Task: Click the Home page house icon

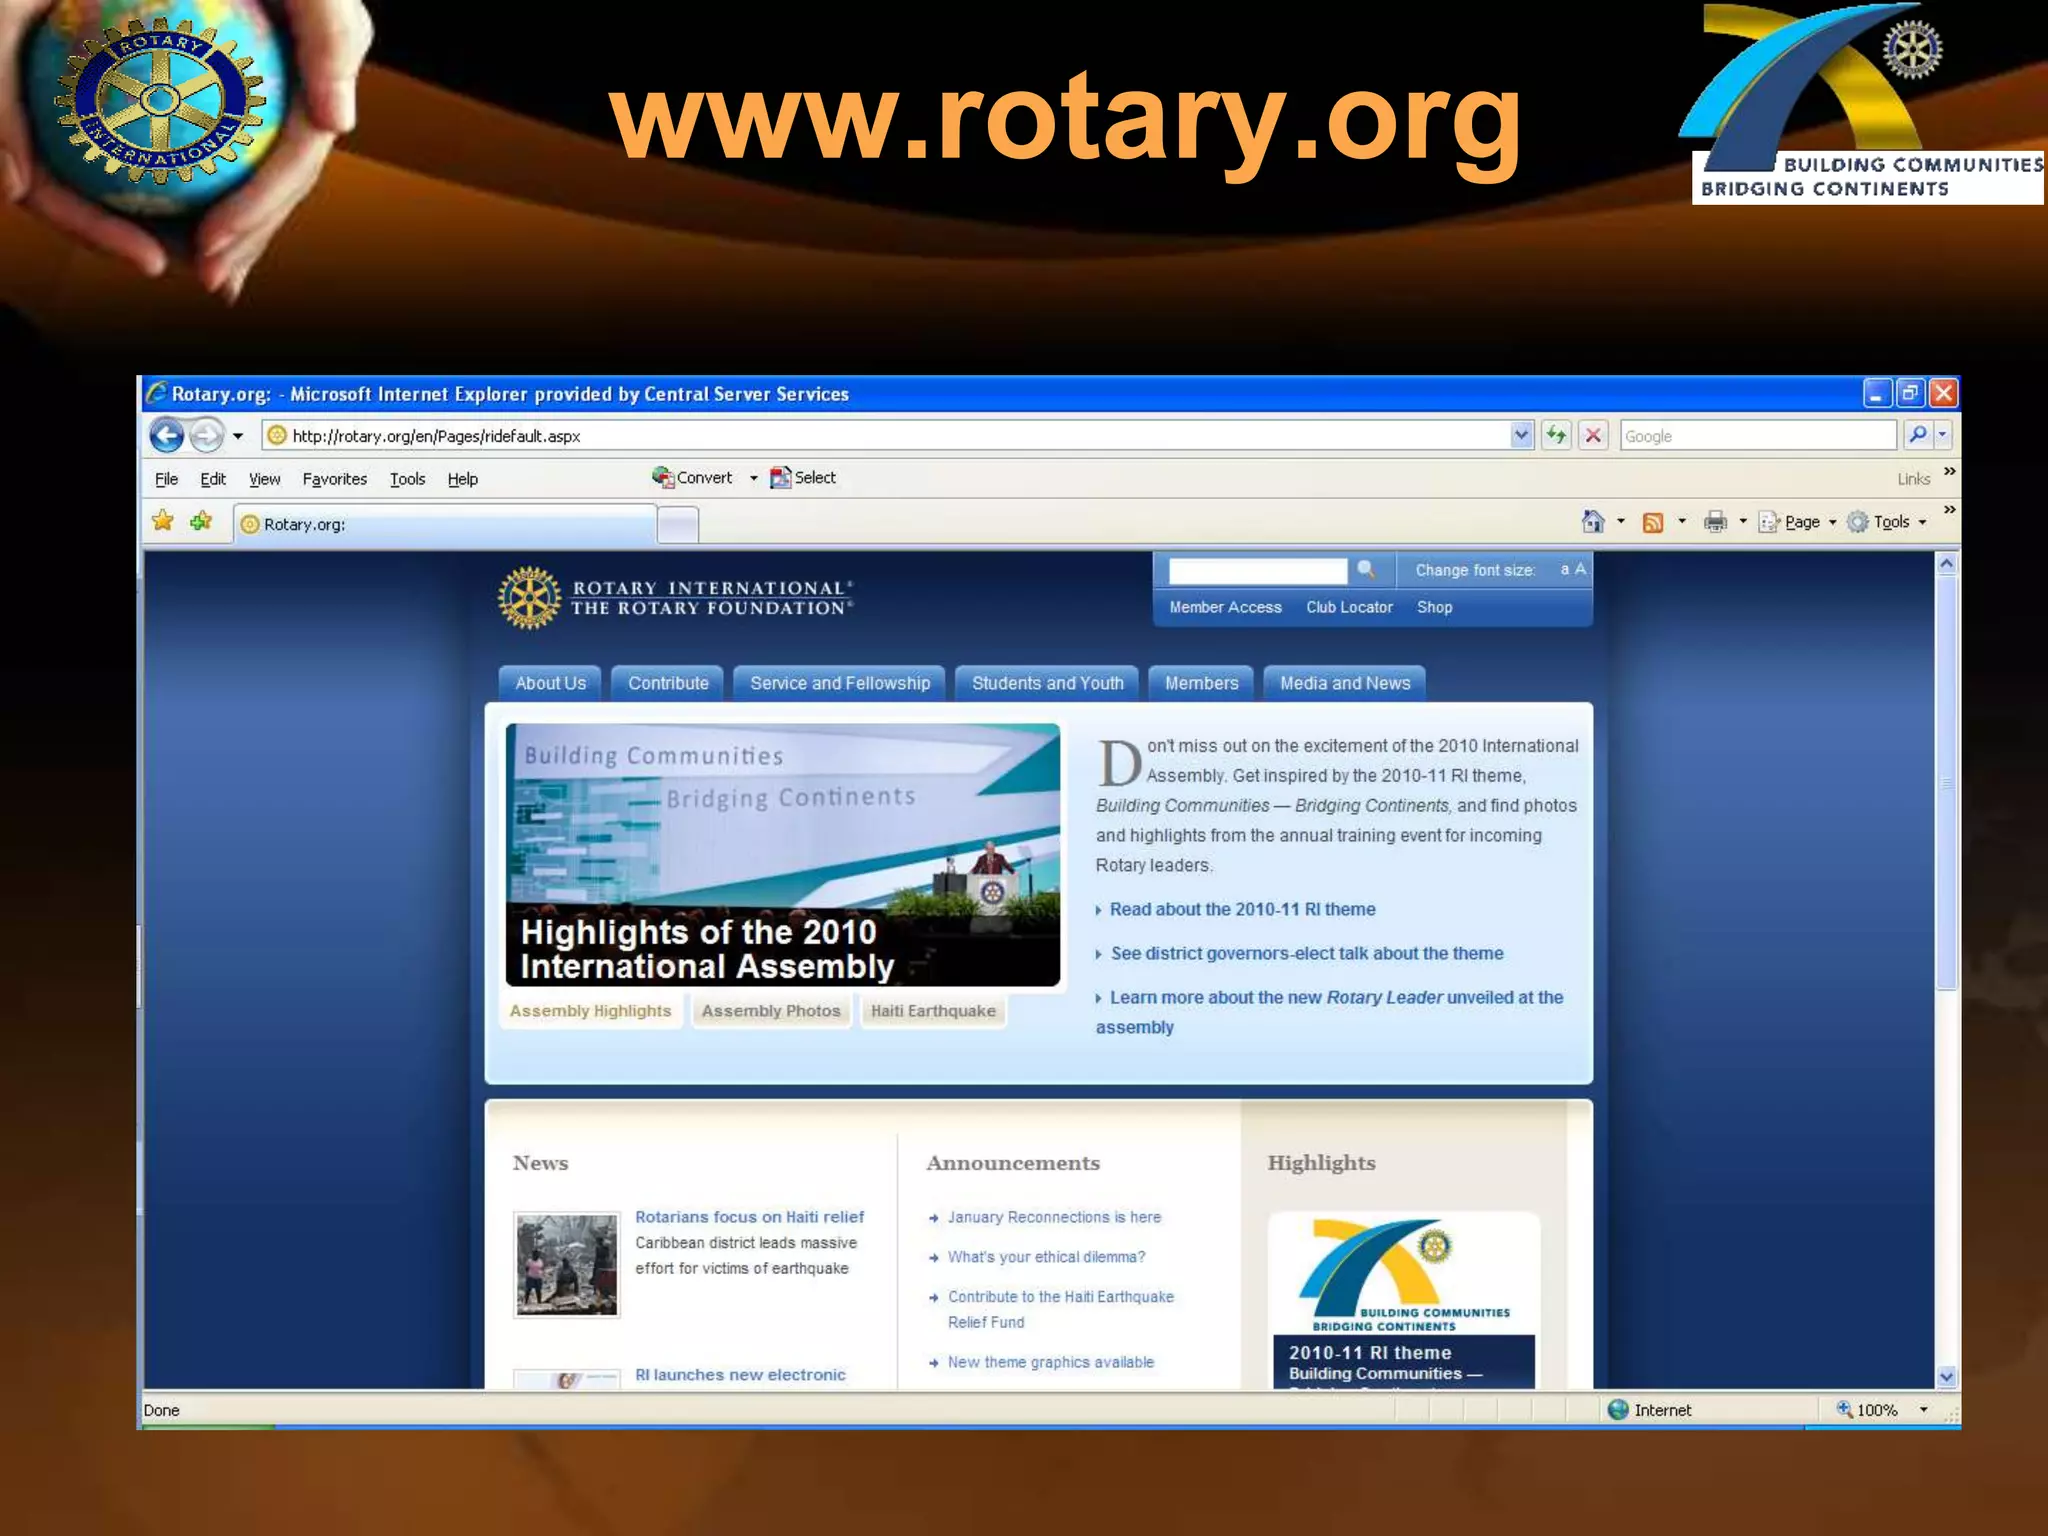Action: pos(1593,521)
